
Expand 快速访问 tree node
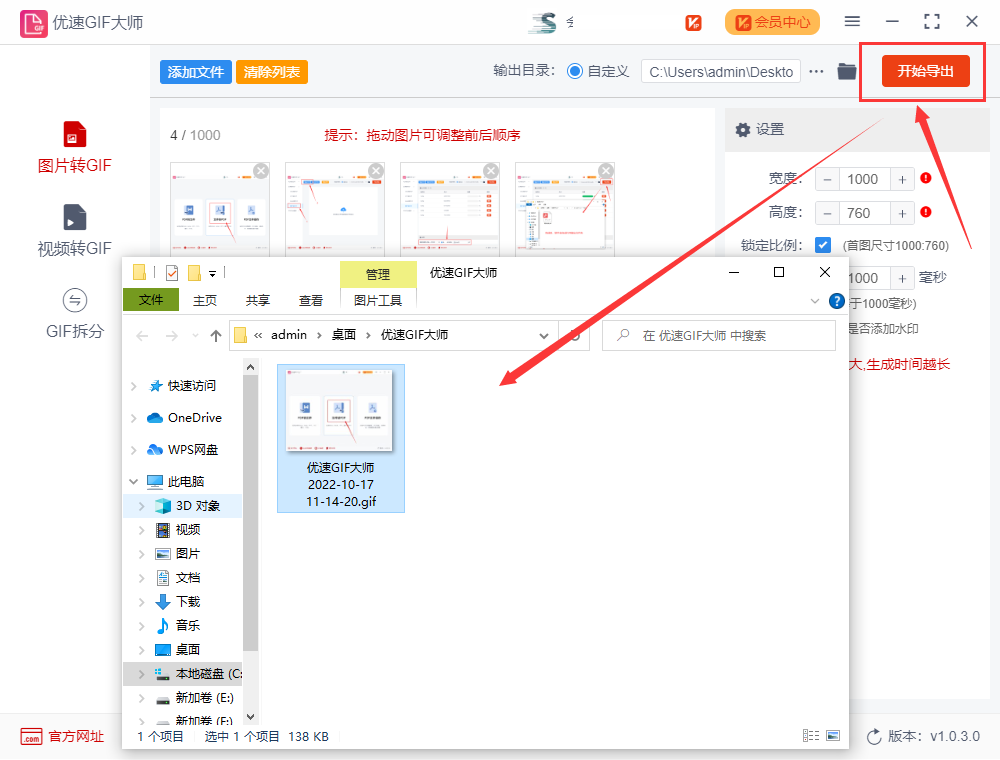[x=133, y=386]
